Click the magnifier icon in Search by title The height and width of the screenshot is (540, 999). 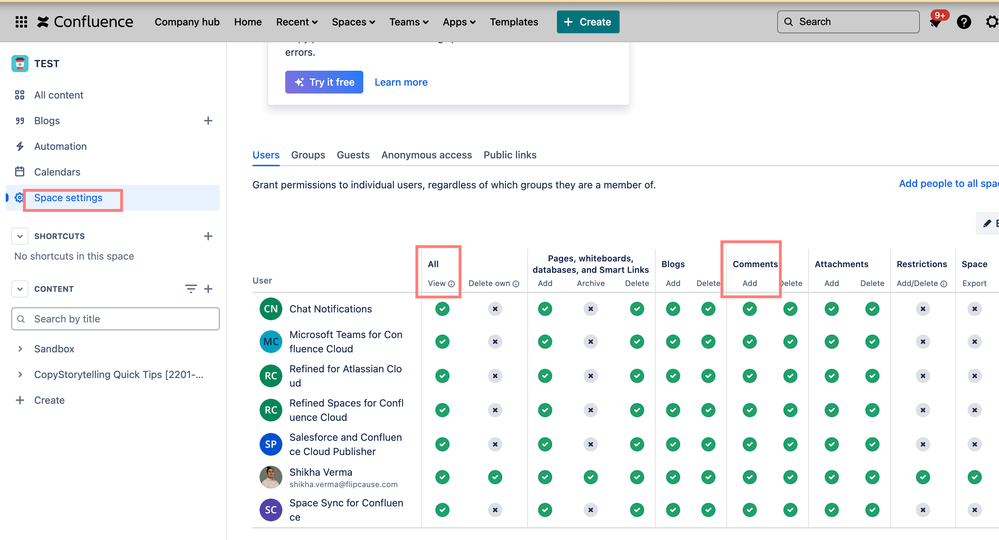click(21, 319)
